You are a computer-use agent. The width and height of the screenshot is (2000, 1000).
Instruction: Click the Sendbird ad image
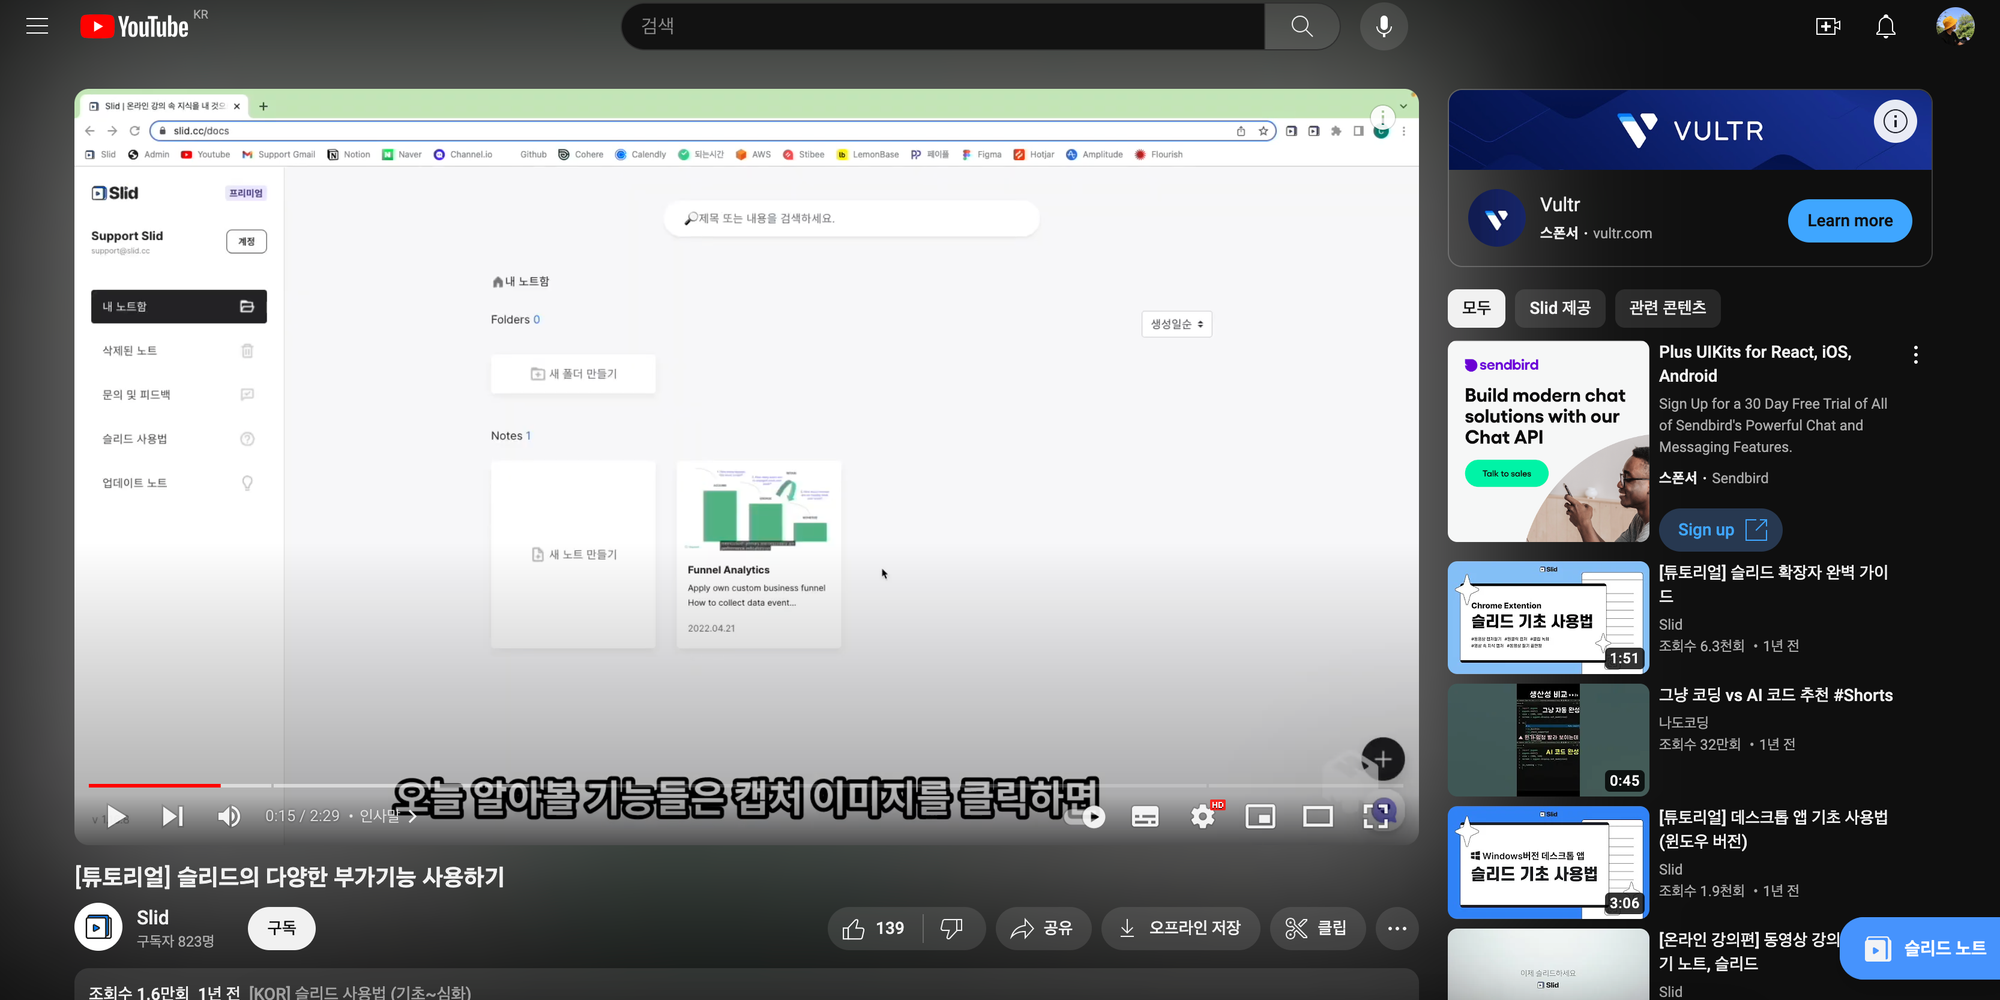coord(1548,441)
